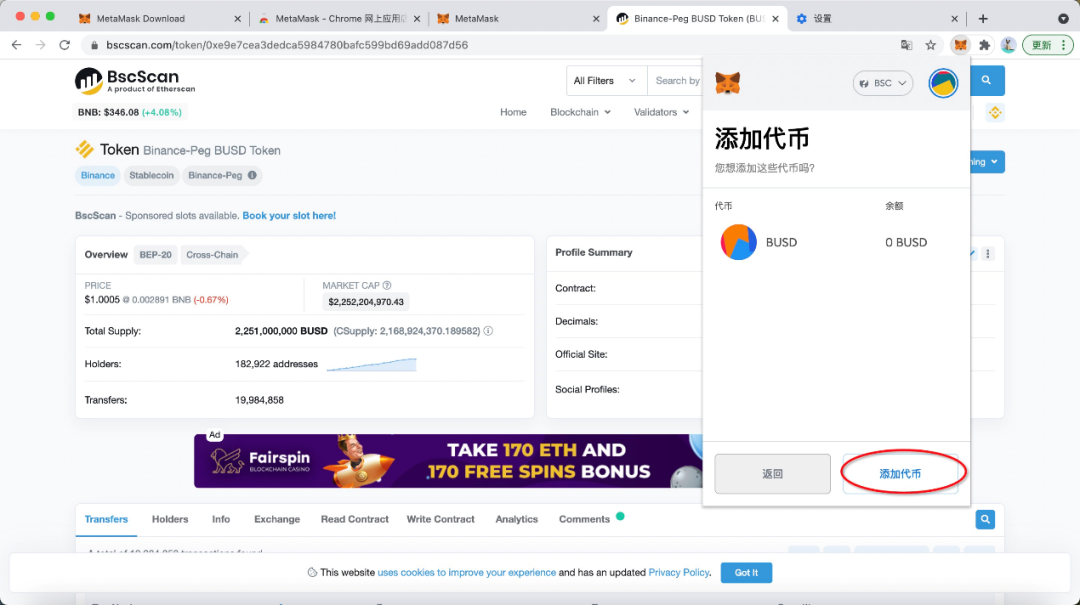The image size is (1080, 605).
Task: Open the Info tab
Action: point(221,520)
